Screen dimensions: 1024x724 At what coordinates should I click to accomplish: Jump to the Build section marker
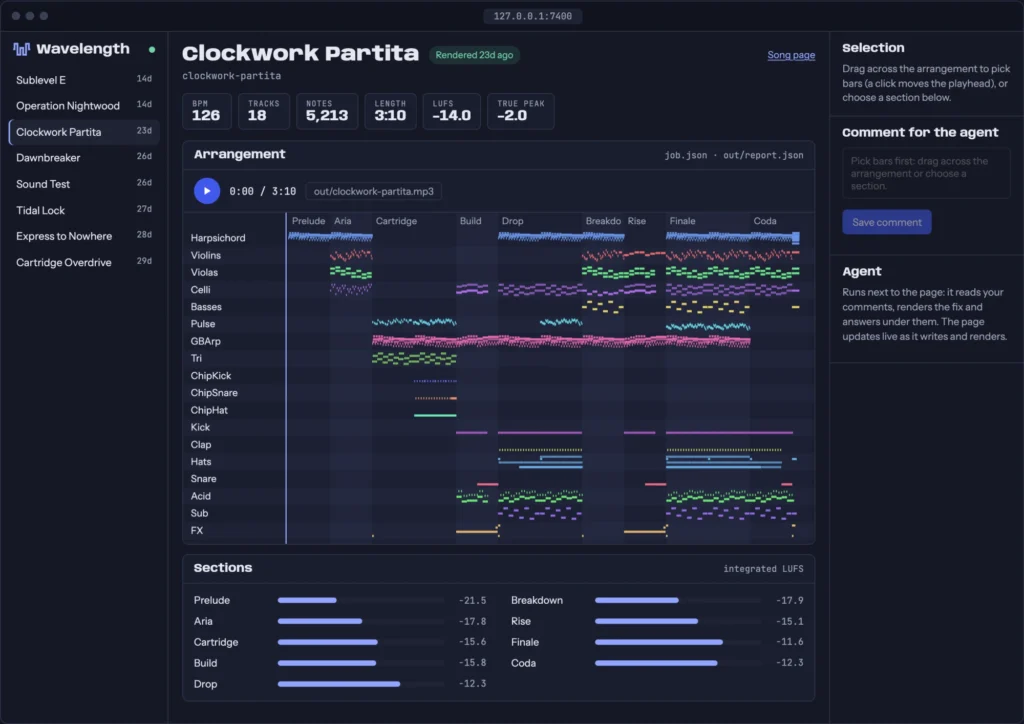click(470, 221)
